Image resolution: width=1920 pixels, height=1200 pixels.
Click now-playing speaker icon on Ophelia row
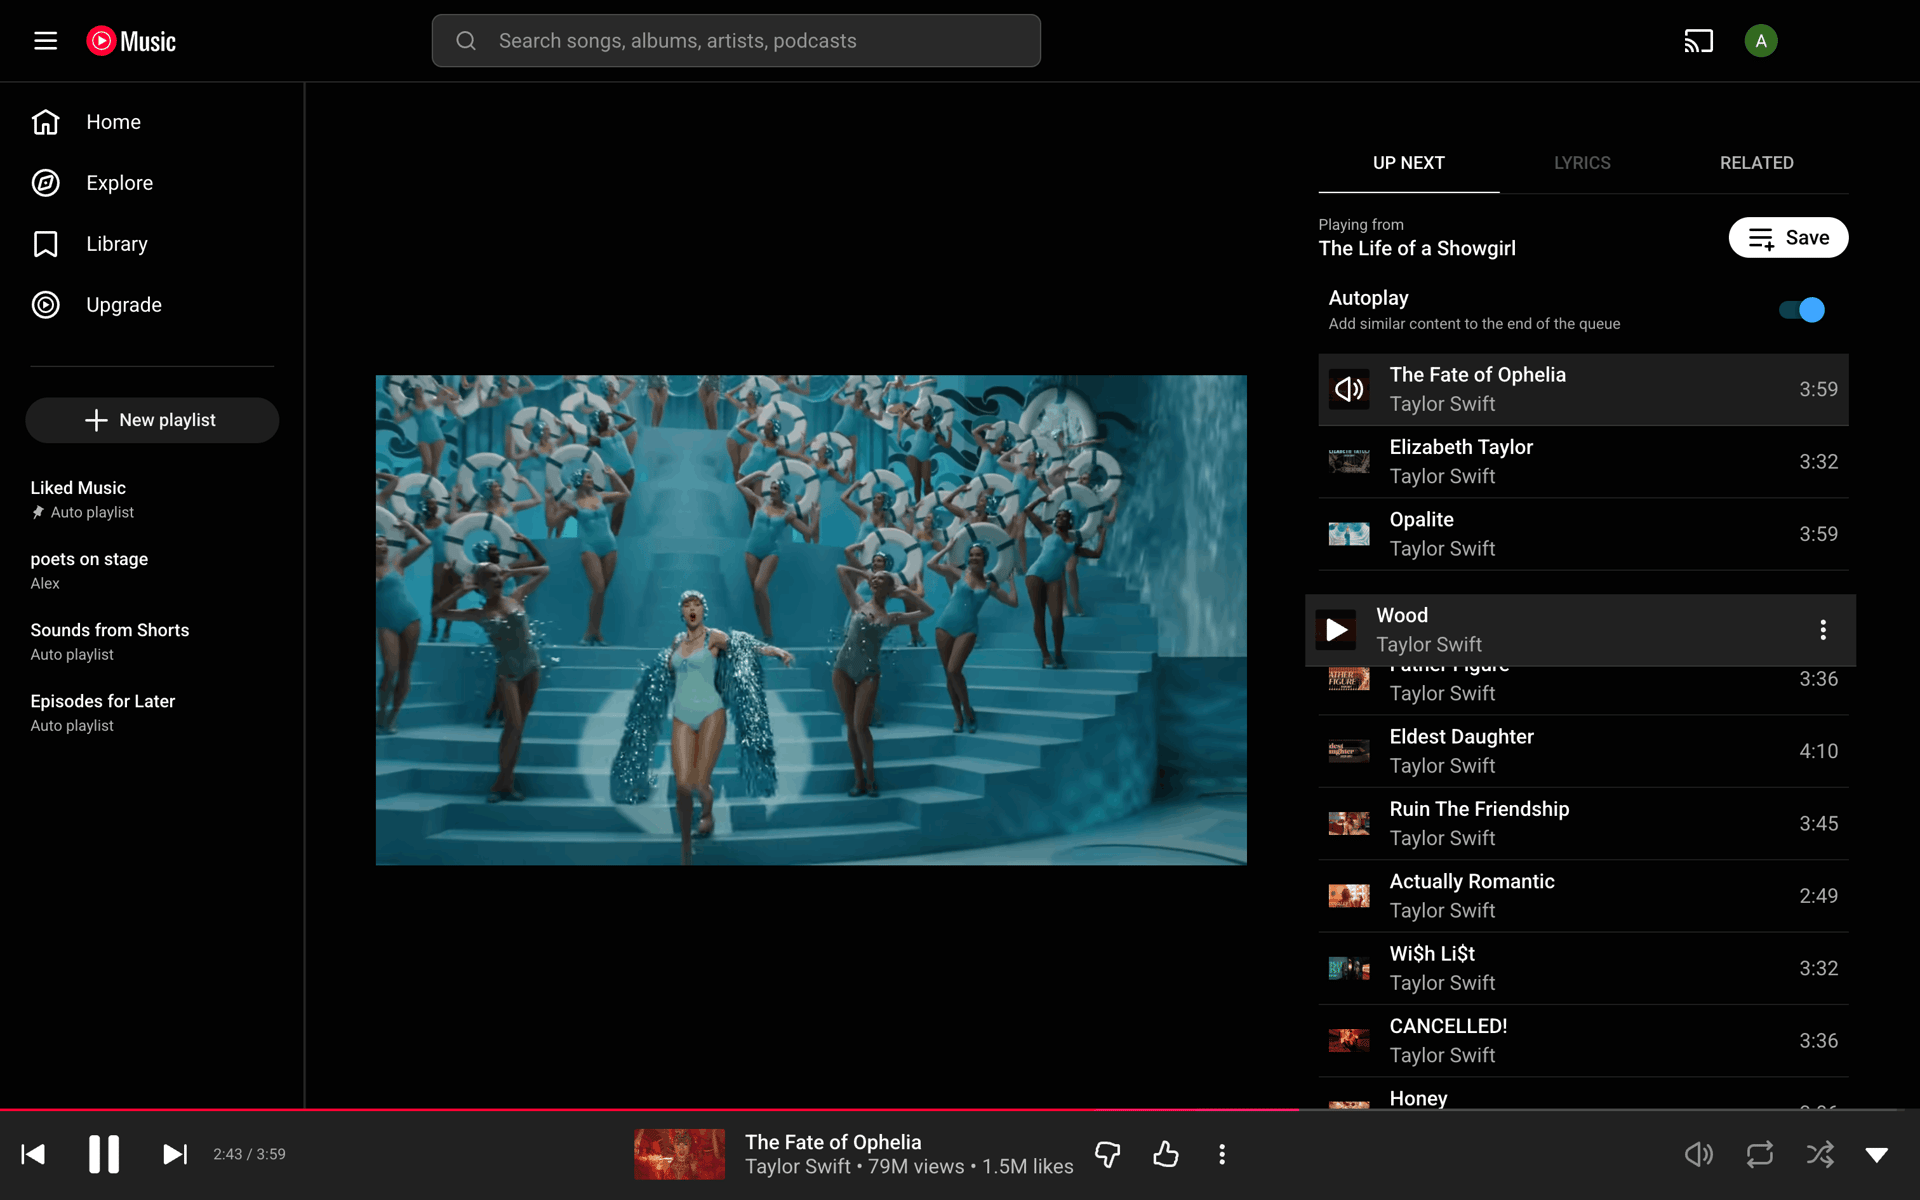click(1349, 389)
